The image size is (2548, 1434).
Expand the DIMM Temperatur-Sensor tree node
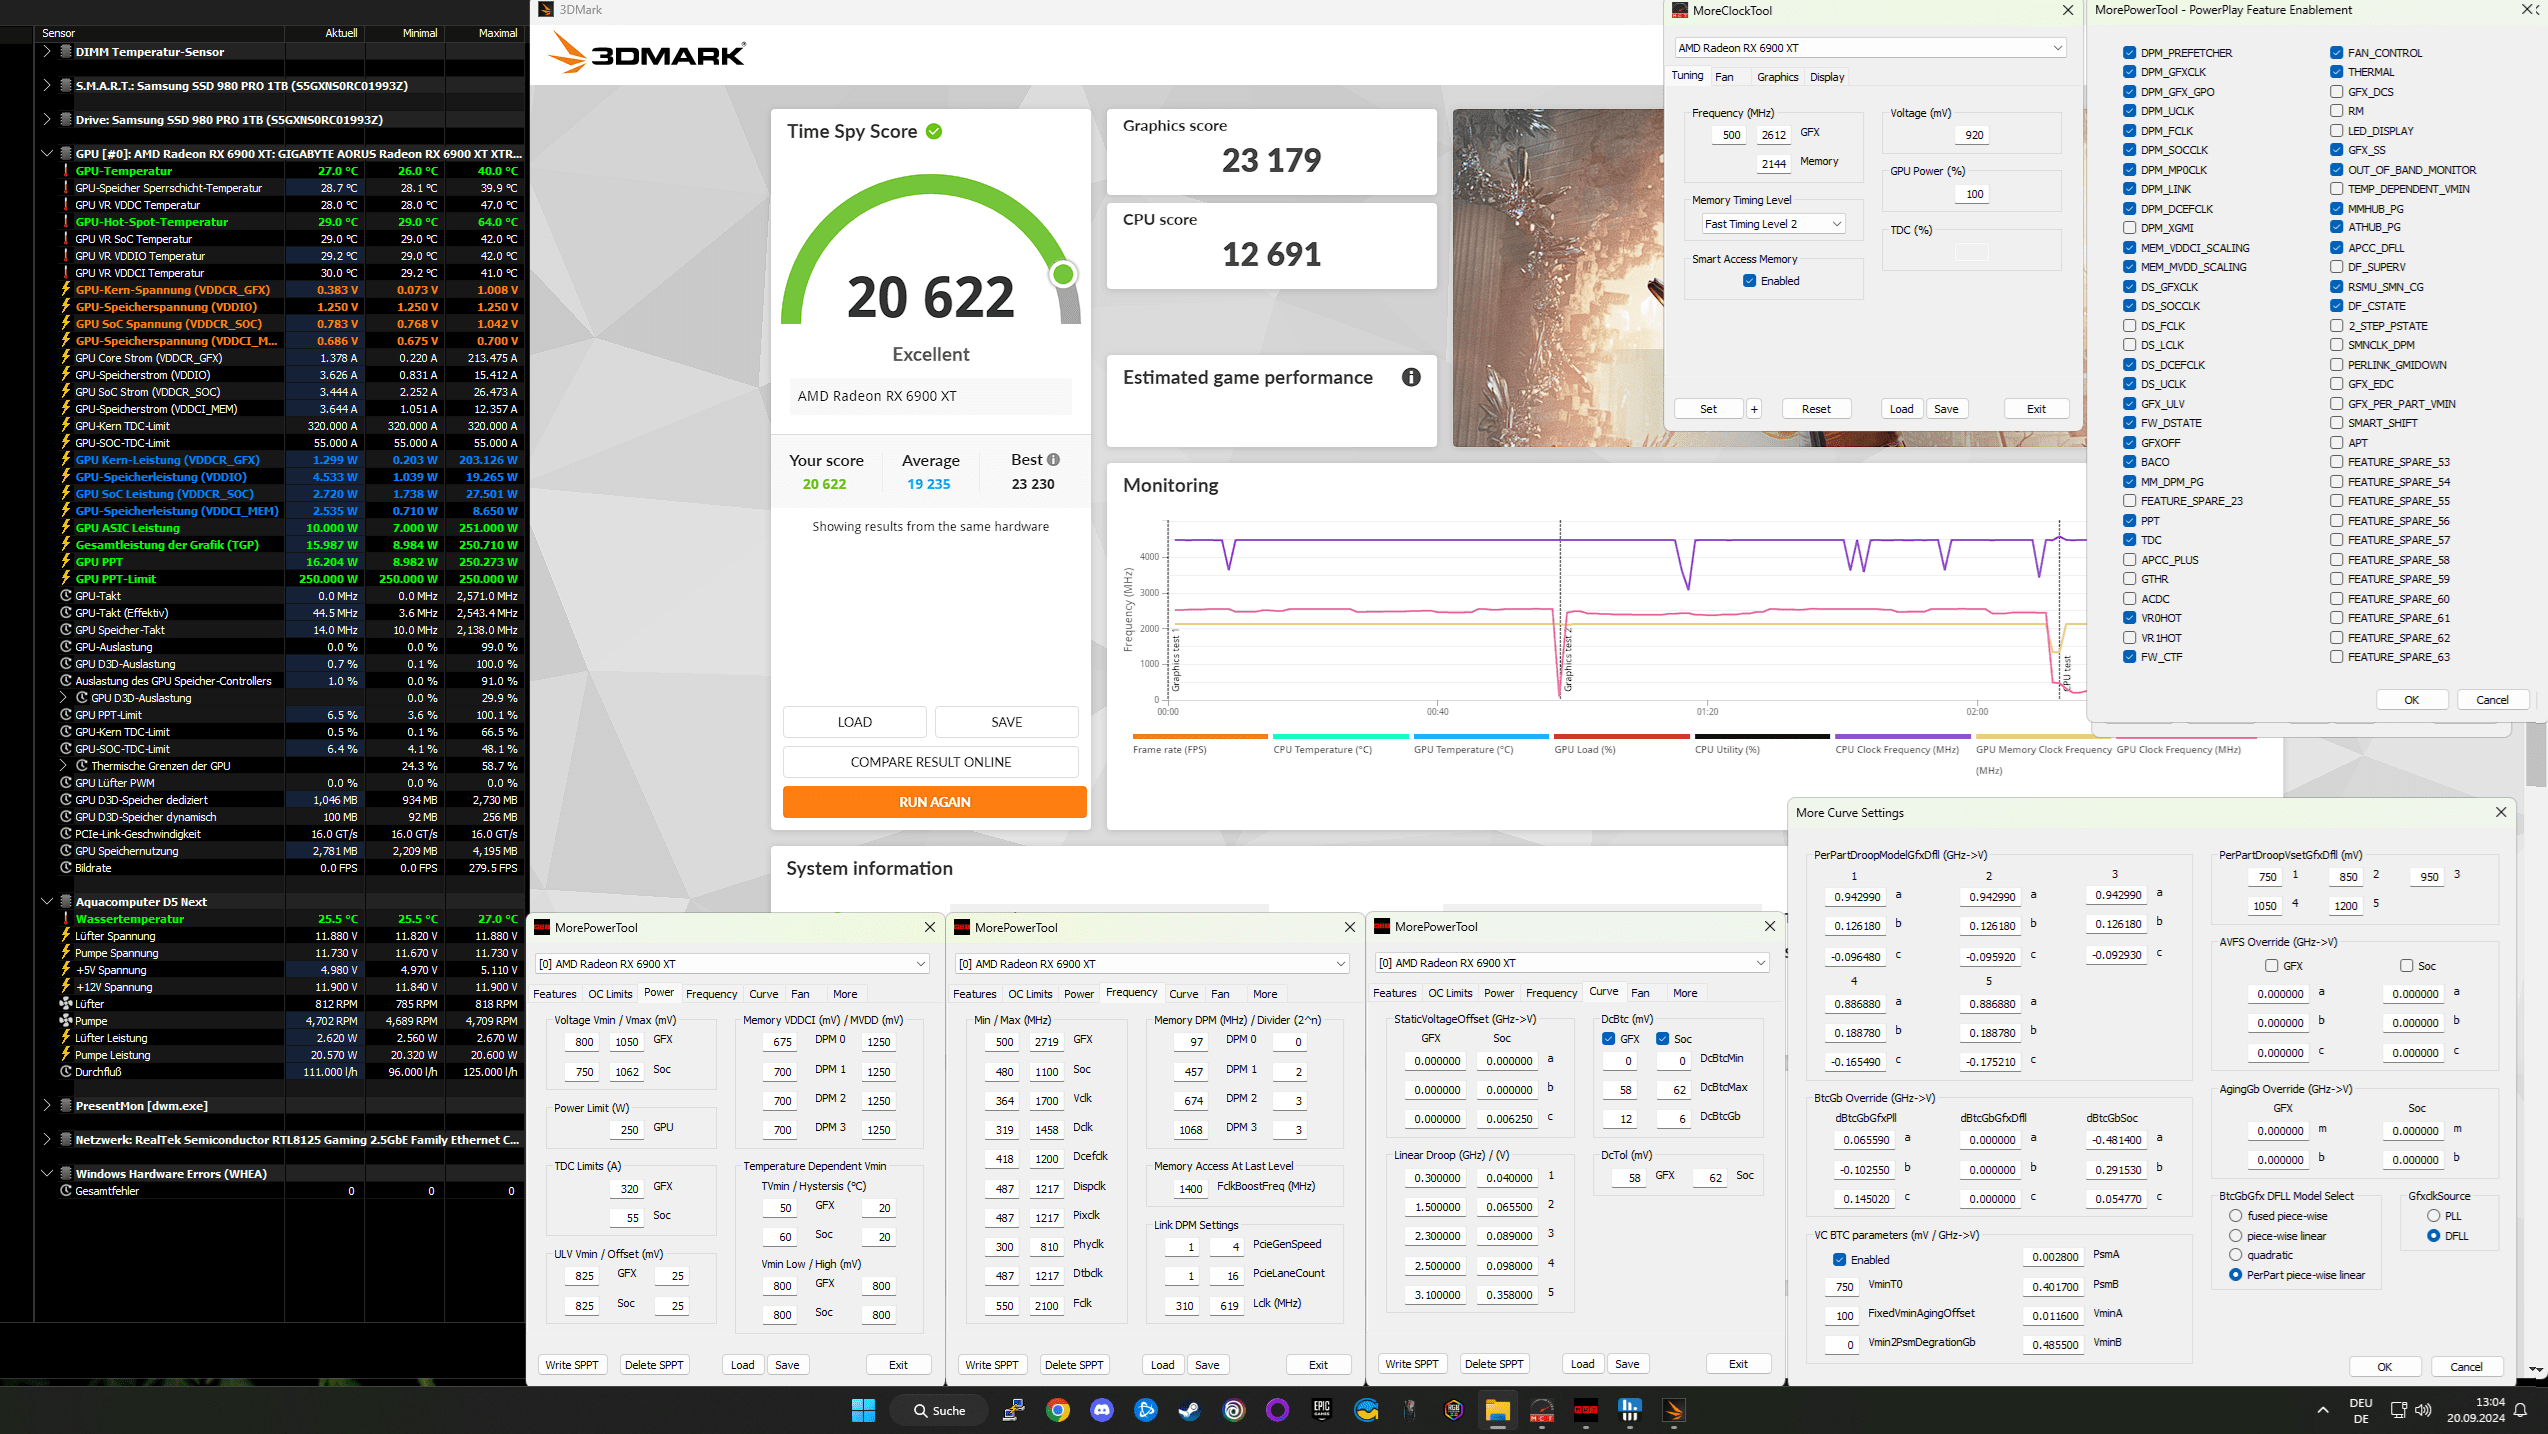[46, 52]
